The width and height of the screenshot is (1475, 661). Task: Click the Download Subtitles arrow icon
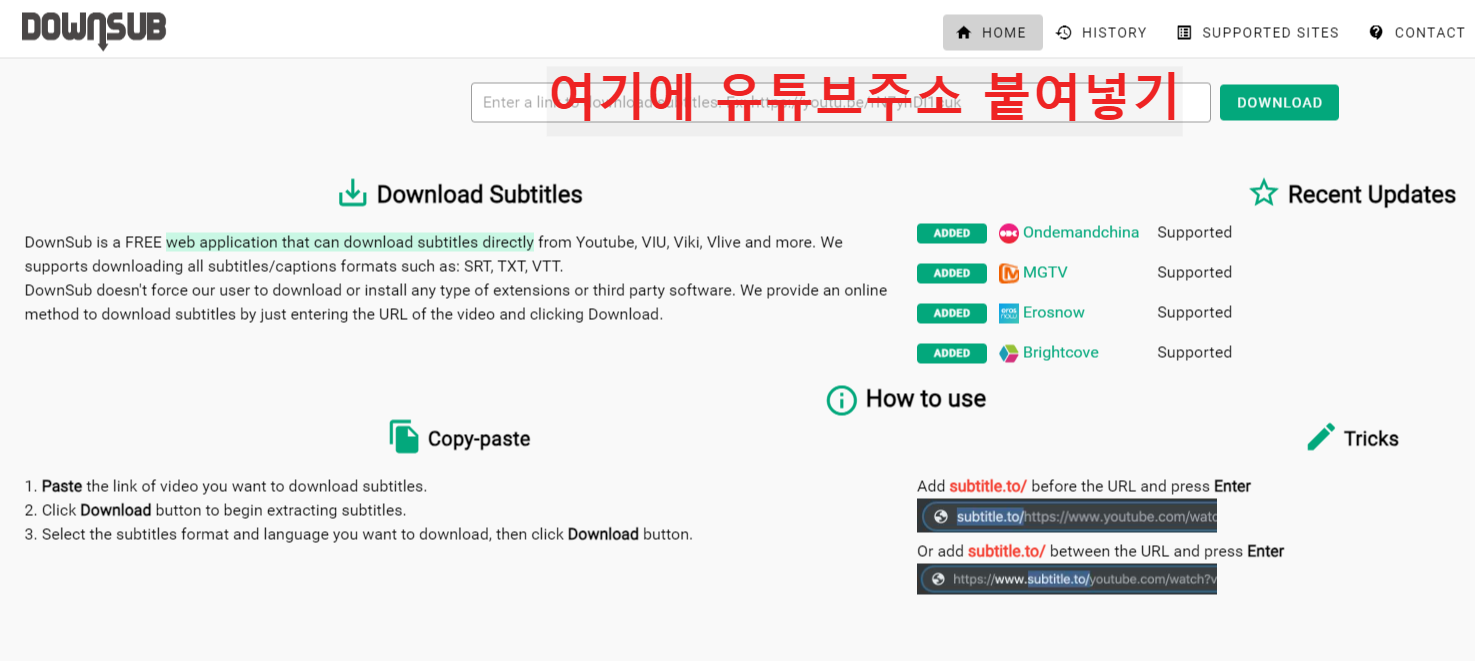(x=353, y=193)
